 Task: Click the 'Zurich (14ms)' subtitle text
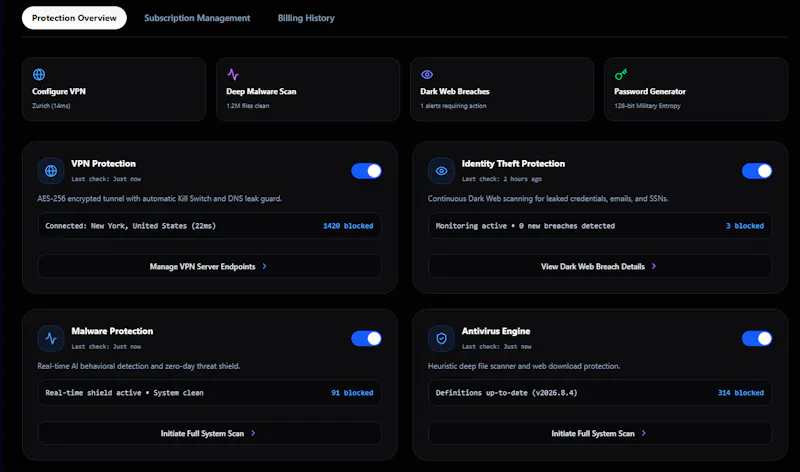pos(51,106)
